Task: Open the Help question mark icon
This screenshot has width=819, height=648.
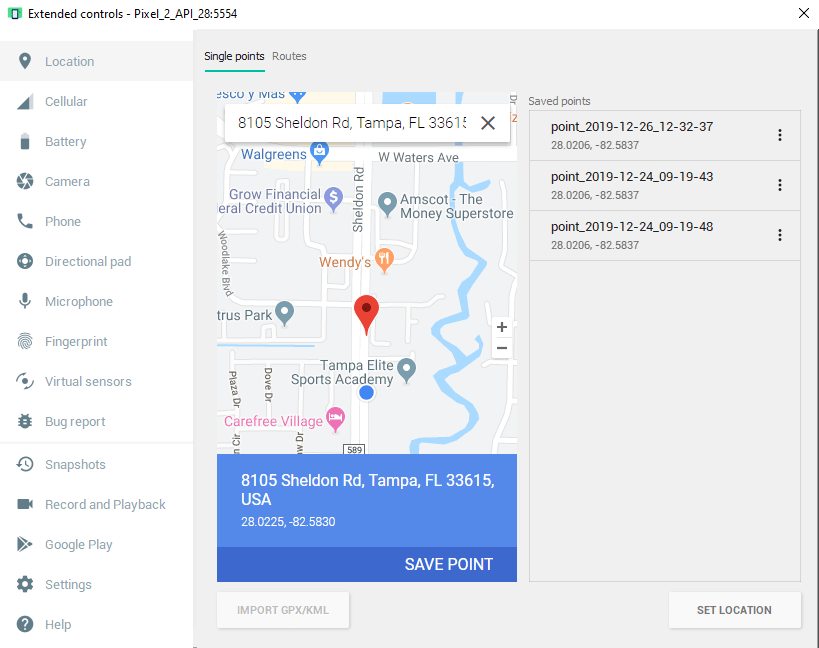Action: pos(25,624)
